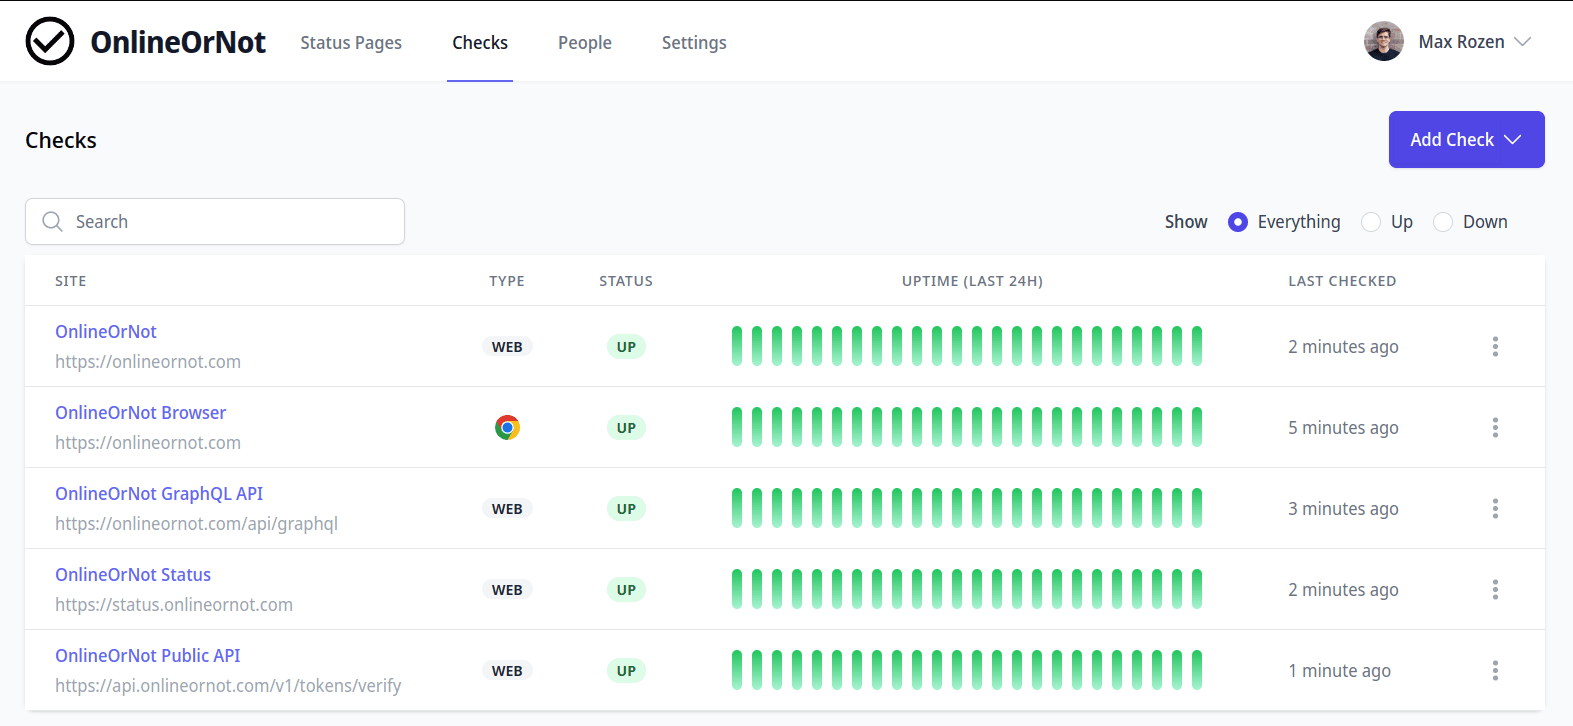1573x726 pixels.
Task: Click the STATUS column header
Action: pos(626,281)
